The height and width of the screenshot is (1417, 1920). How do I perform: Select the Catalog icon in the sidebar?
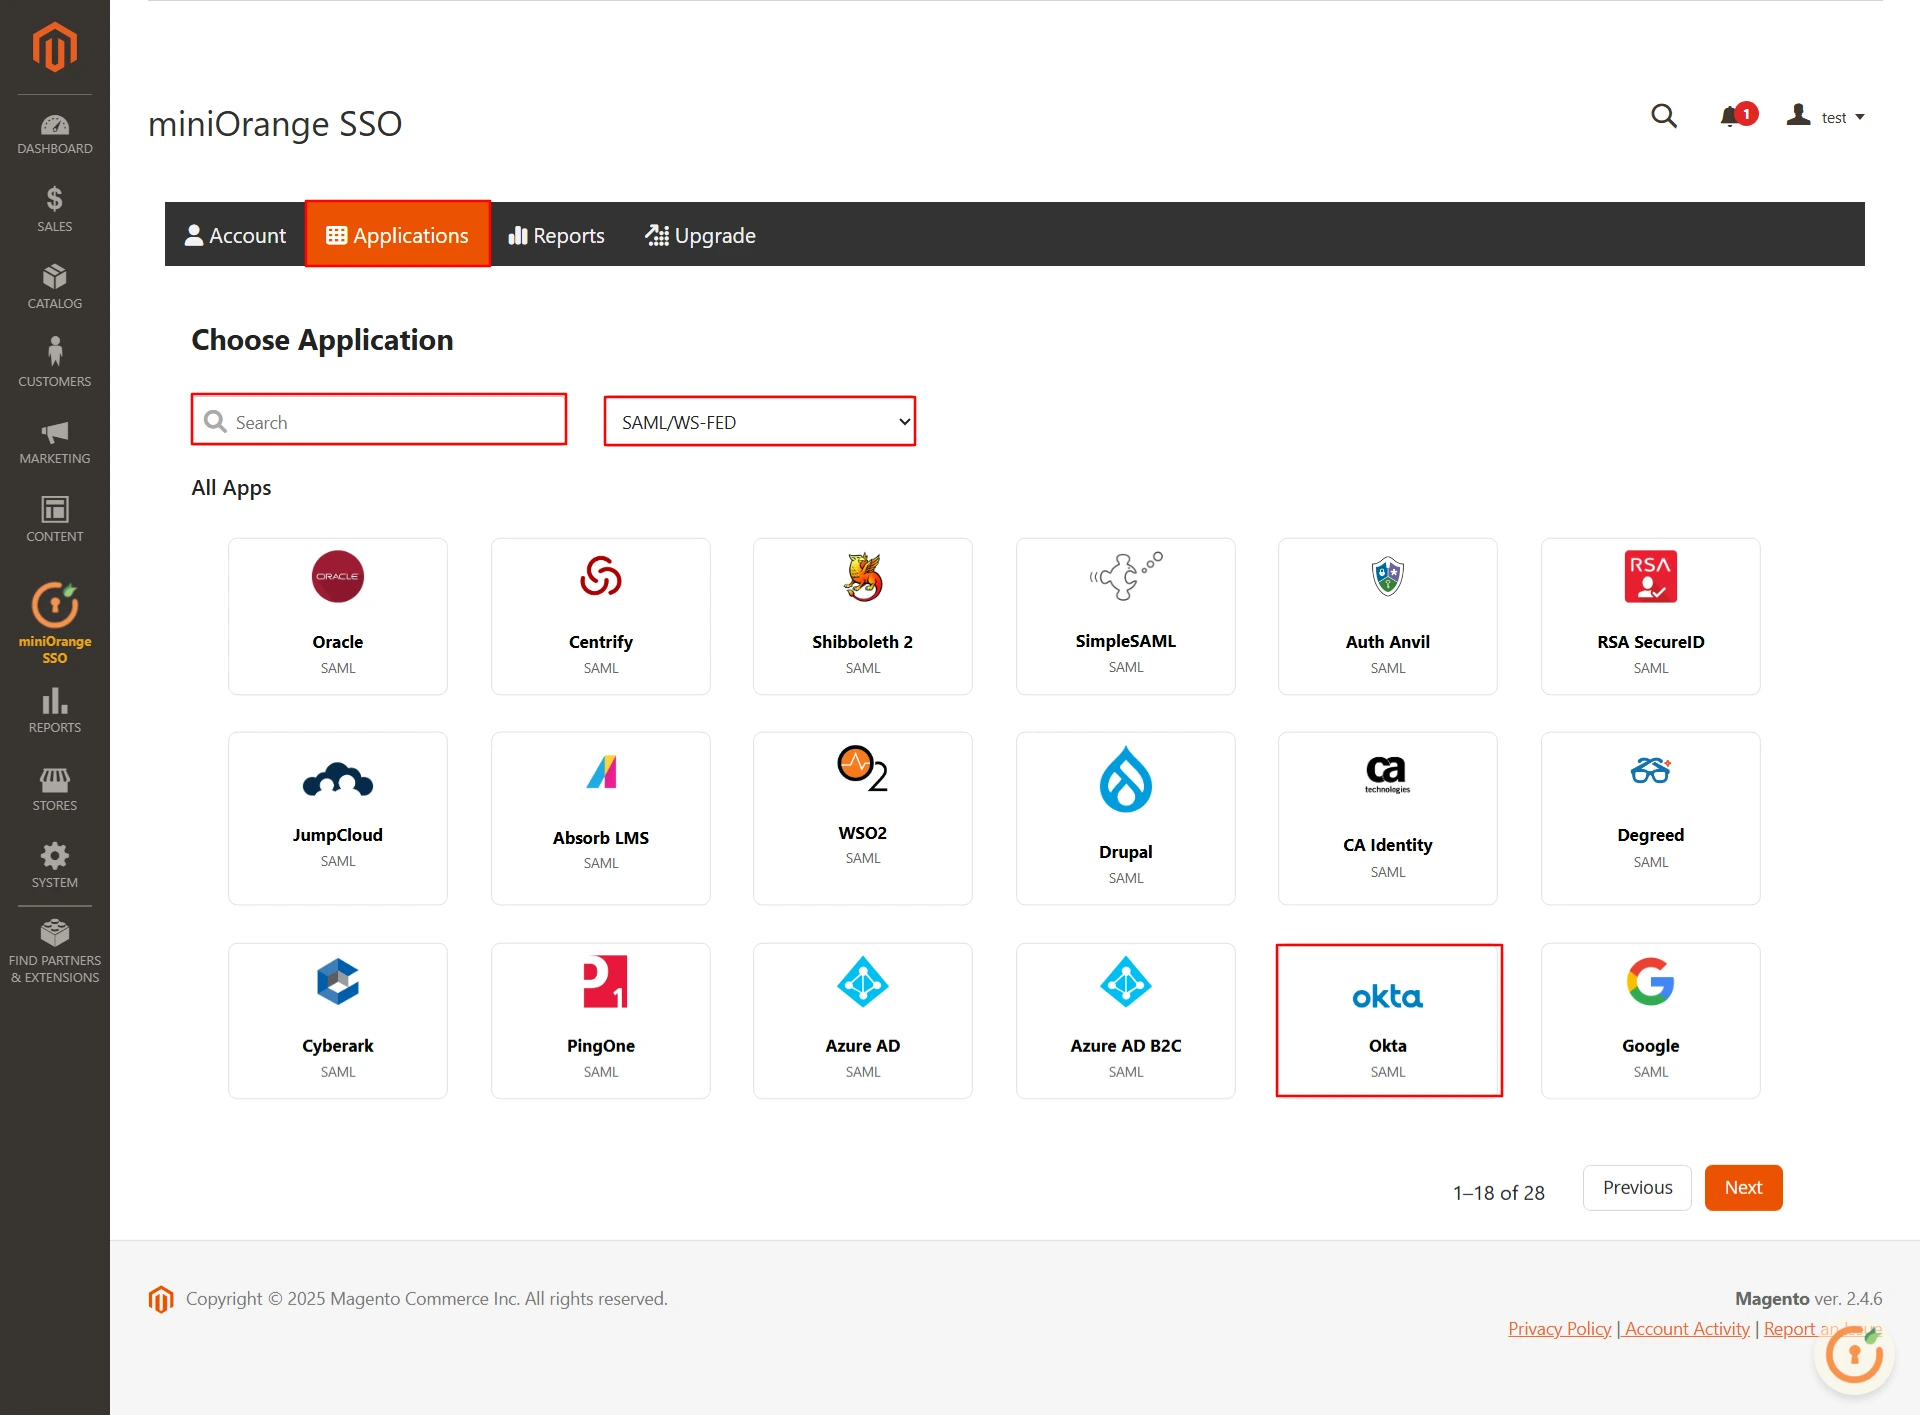click(54, 286)
